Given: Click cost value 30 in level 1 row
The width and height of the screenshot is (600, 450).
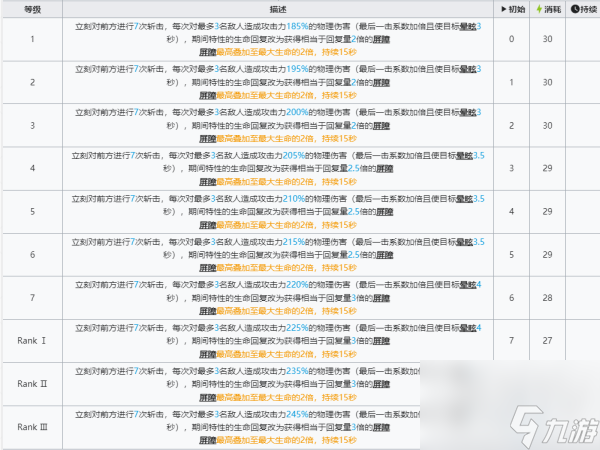Looking at the screenshot, I should click(548, 39).
